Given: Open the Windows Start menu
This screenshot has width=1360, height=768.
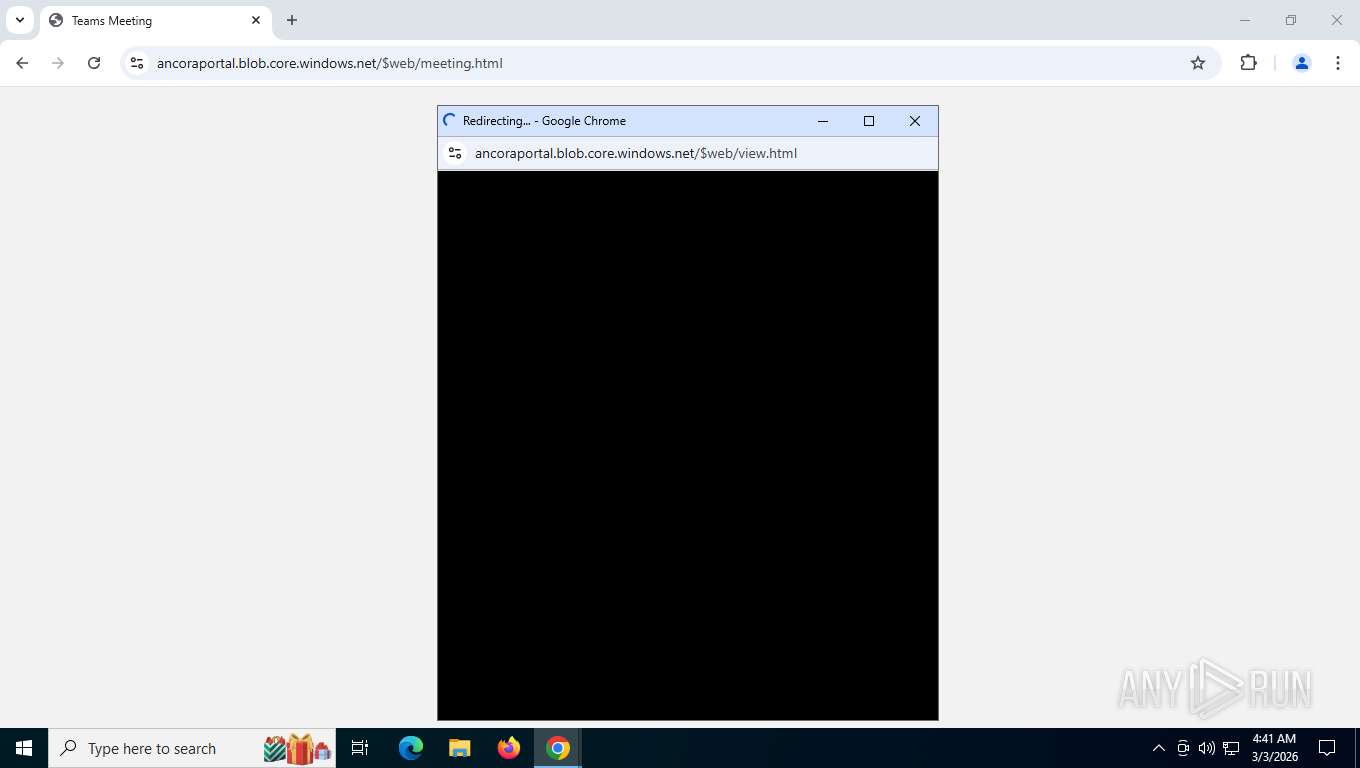Looking at the screenshot, I should pos(24,748).
